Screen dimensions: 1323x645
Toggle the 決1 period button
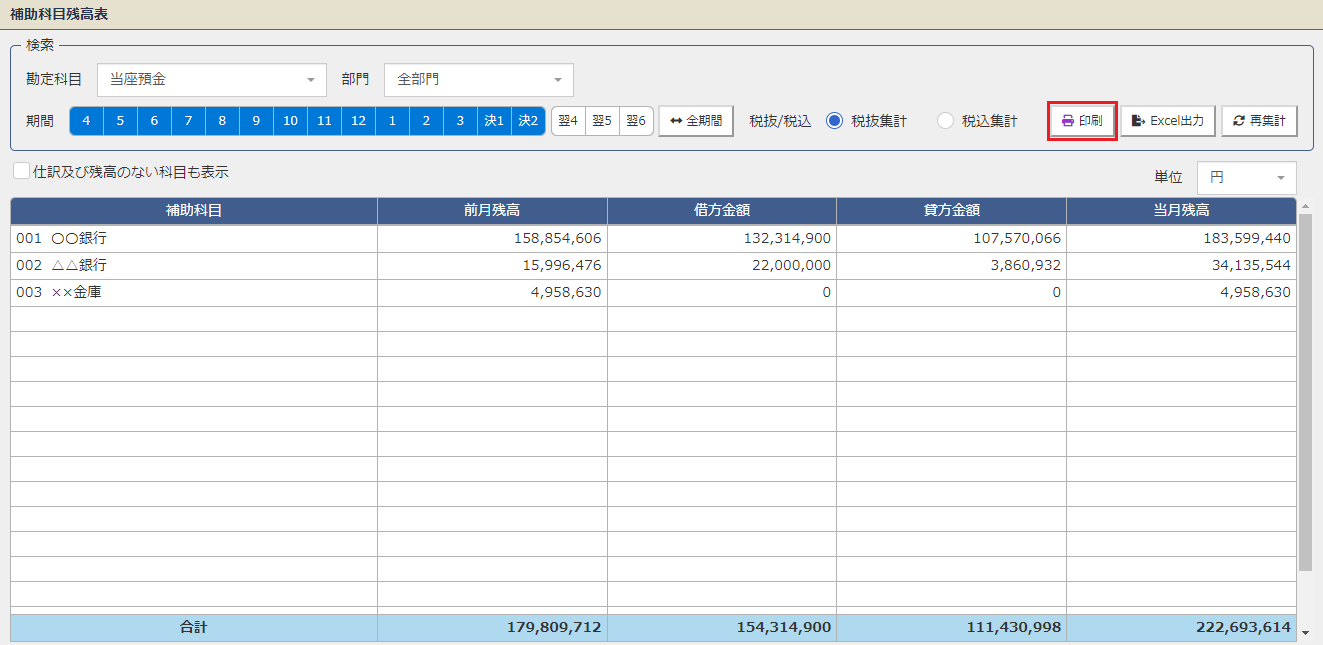(494, 121)
